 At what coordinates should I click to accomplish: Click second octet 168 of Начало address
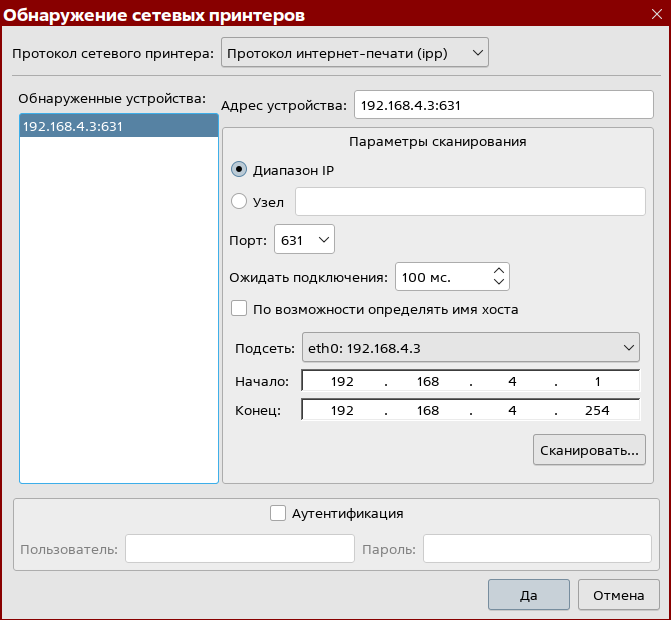428,381
